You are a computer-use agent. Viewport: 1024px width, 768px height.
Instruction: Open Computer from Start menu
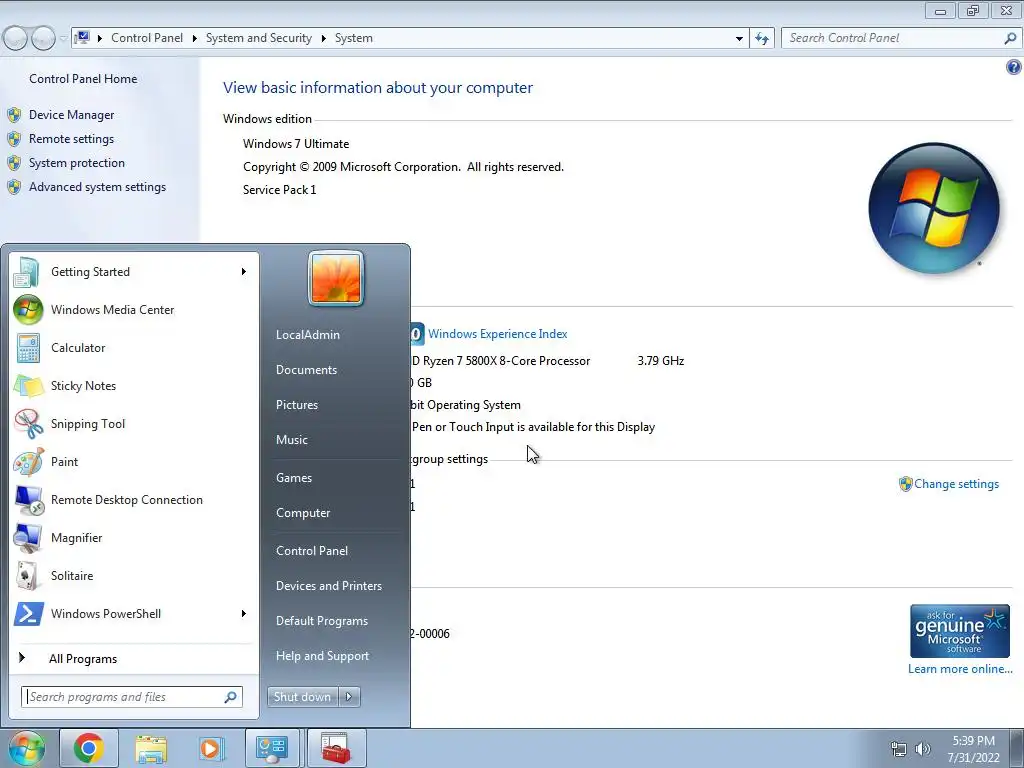[303, 513]
